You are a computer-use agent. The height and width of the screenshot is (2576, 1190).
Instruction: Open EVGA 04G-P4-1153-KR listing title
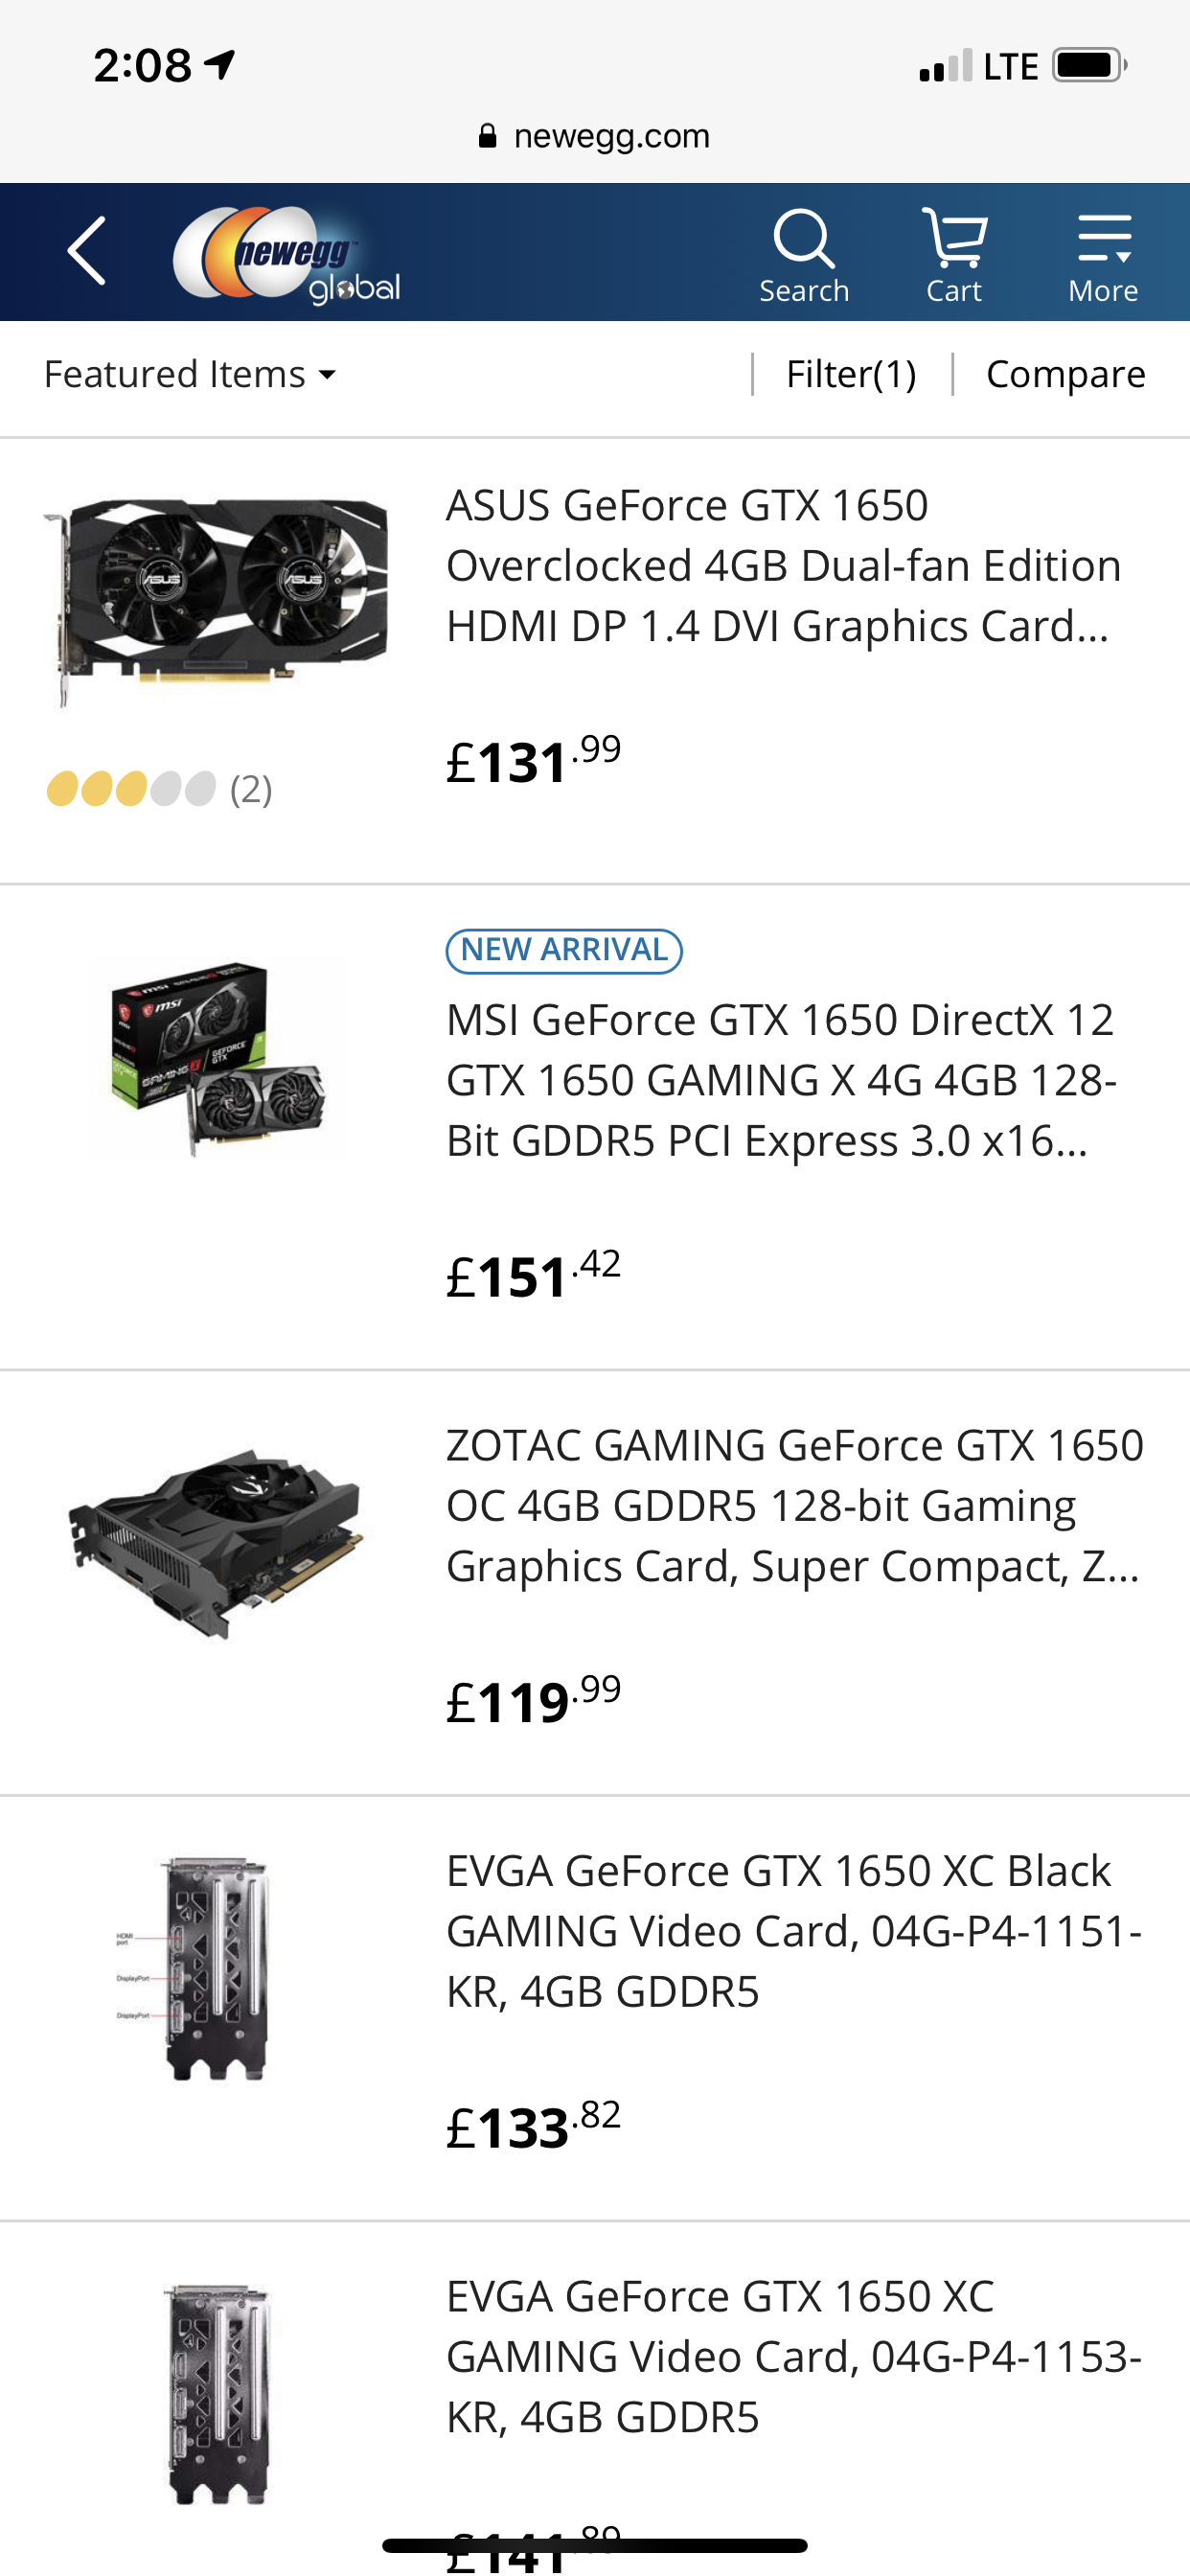click(793, 2357)
